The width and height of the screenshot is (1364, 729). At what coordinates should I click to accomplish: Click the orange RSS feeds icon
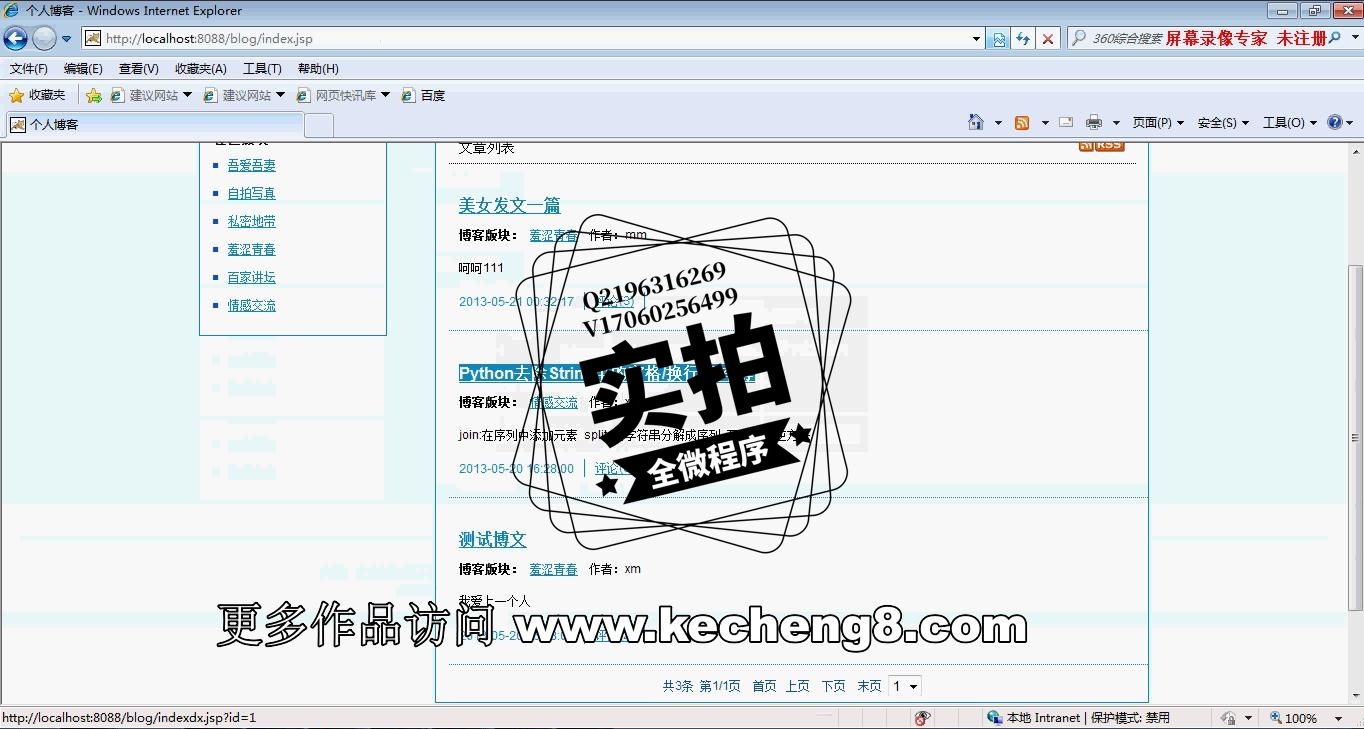click(1022, 122)
